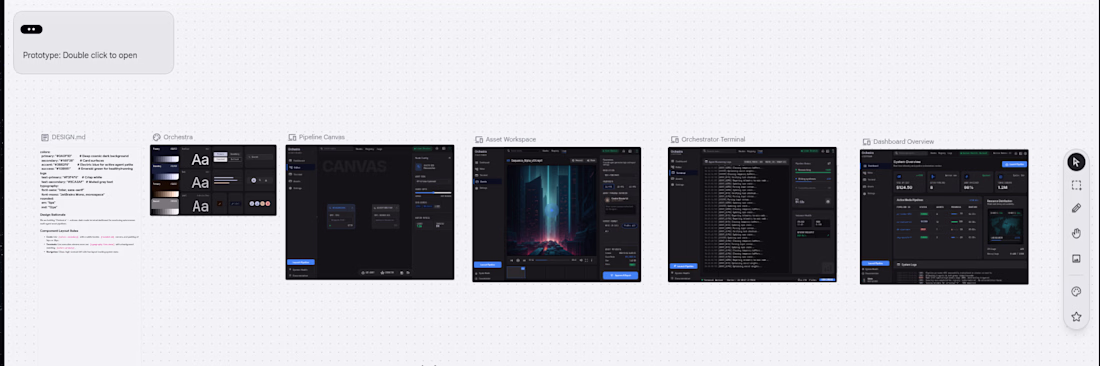Click Launch Pipeline button in Asset Workspace frame
Viewport: 1100px width, 366px height.
[x=488, y=264]
